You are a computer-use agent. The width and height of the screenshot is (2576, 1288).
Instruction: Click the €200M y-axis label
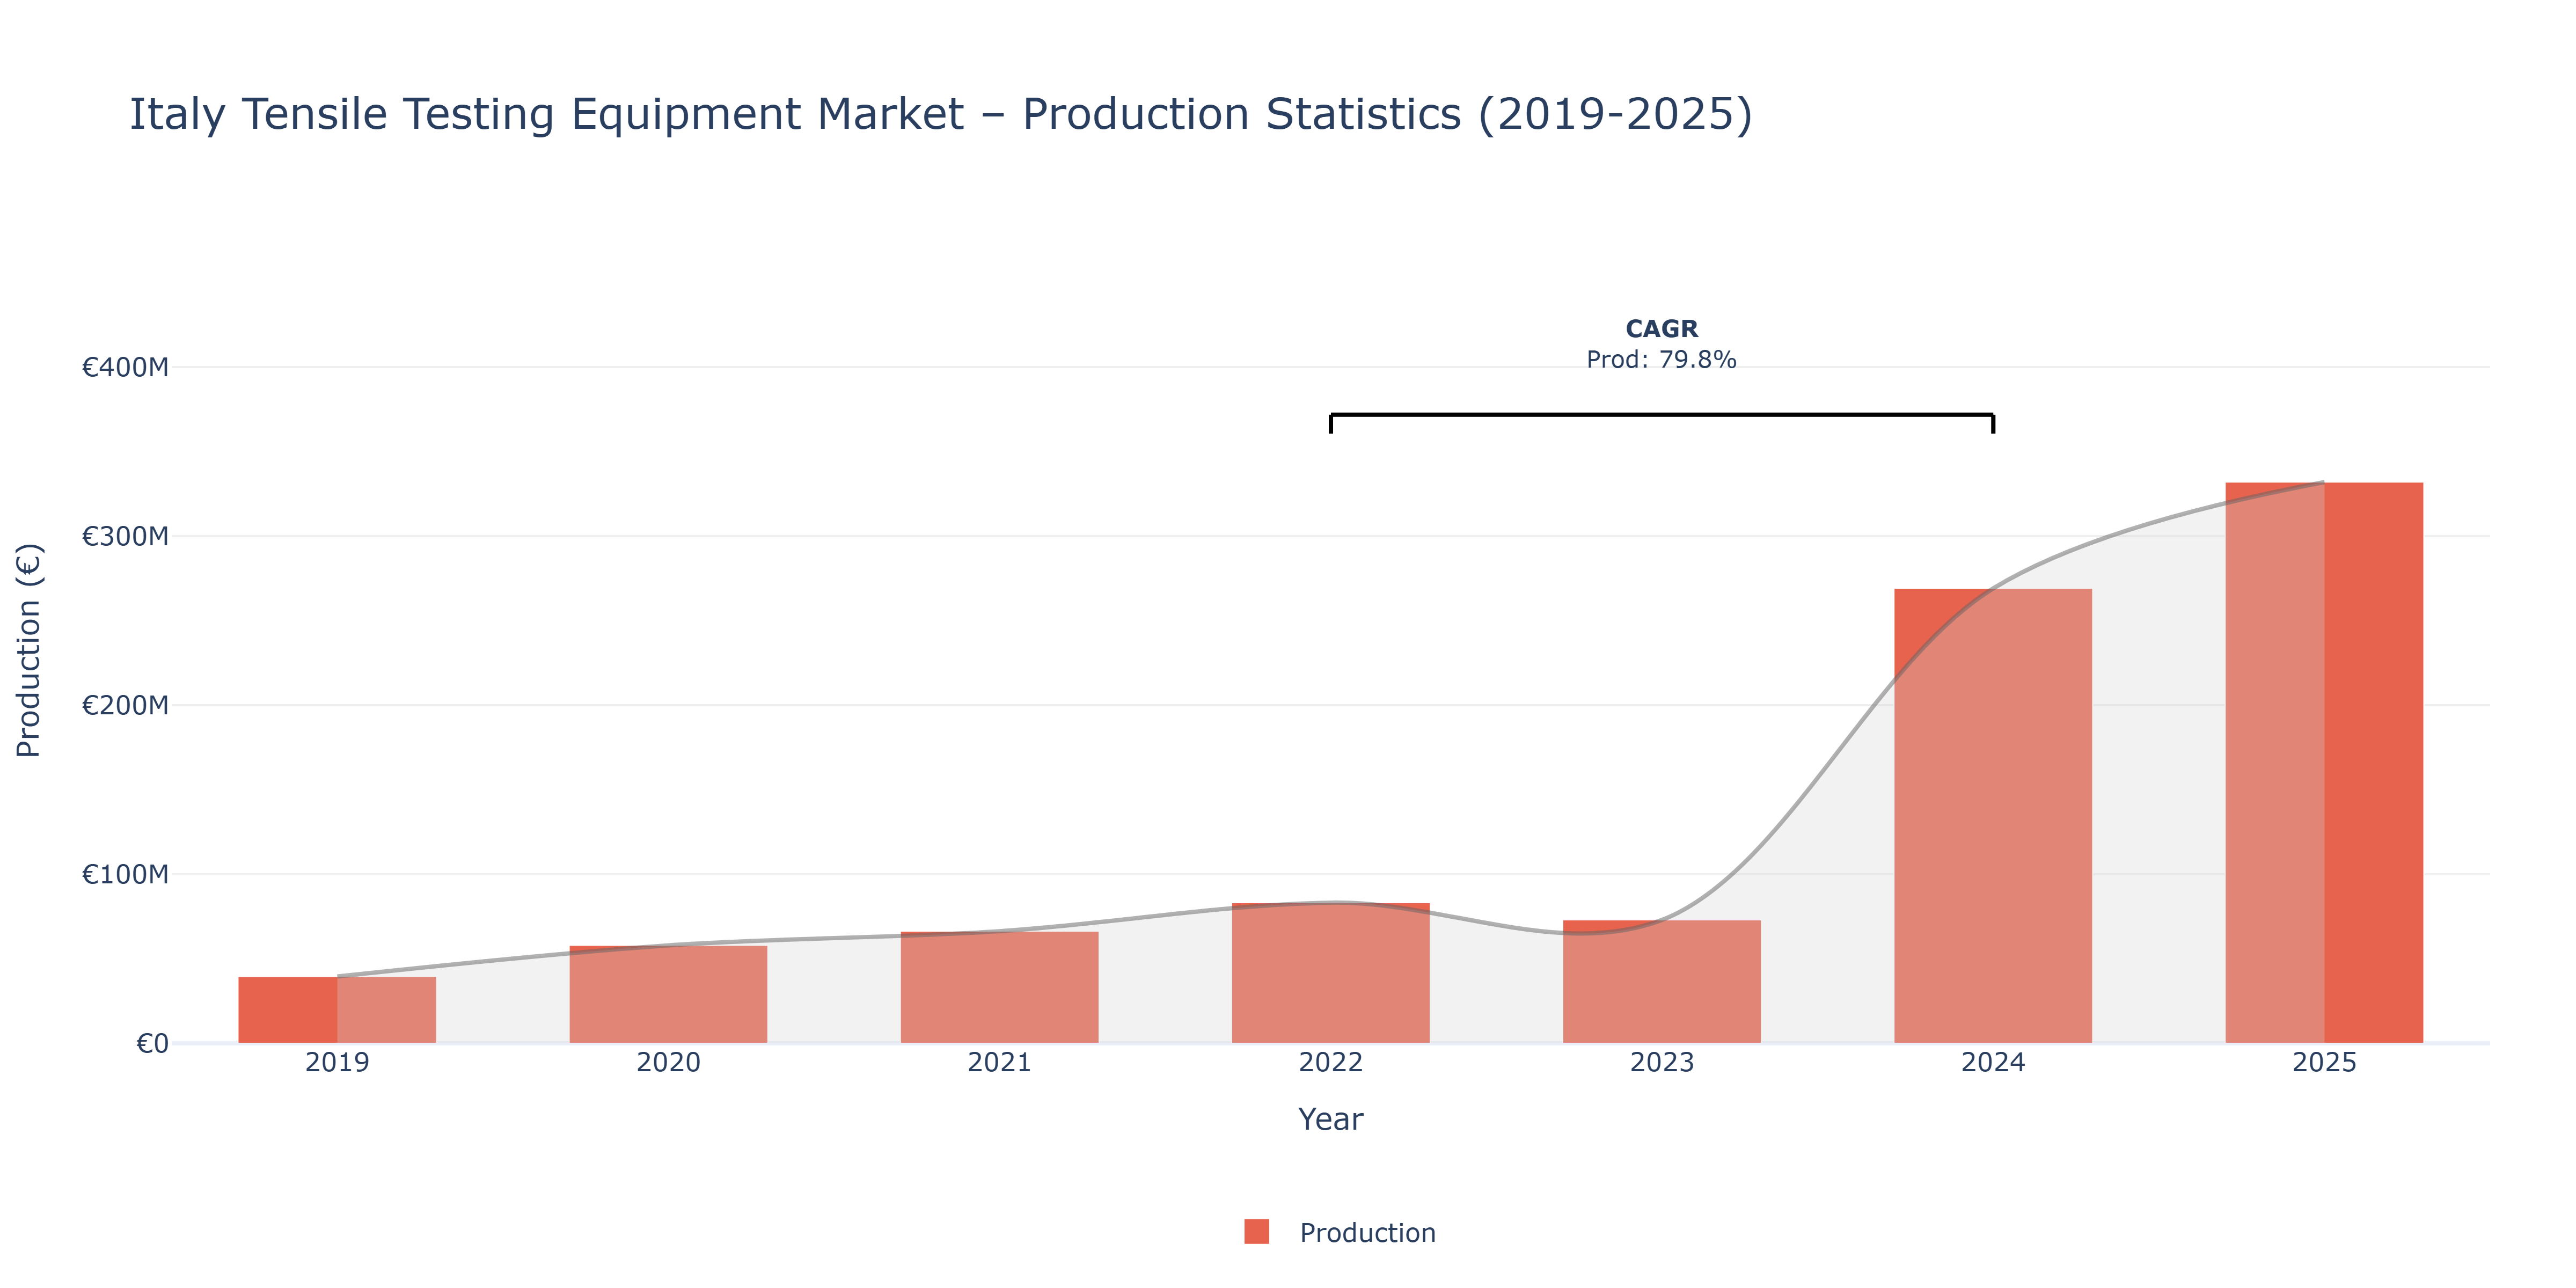[x=125, y=705]
